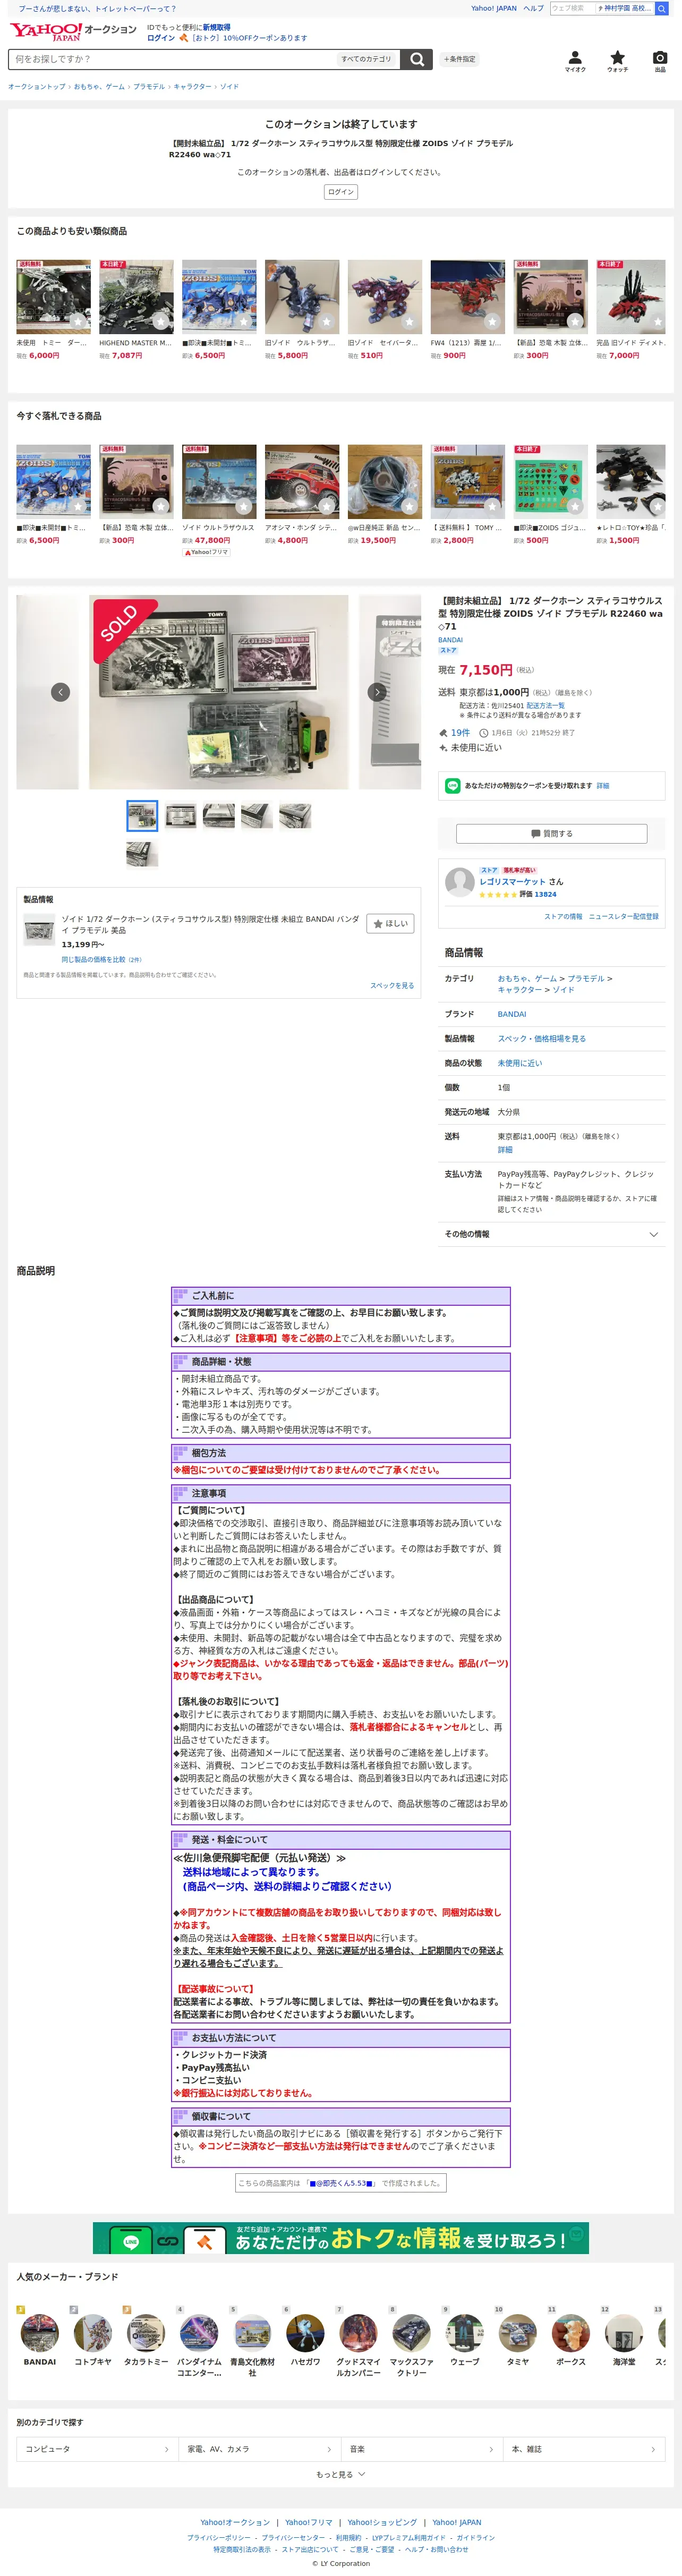This screenshot has width=682, height=2576.
Task: Click watch star on 旧ゾイド セイバータ 510円 item
Action: 410,322
